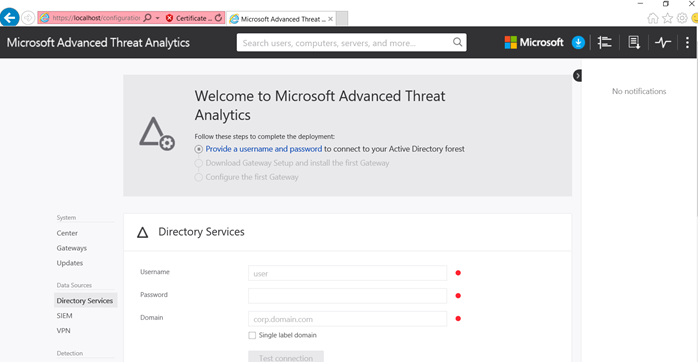Open SIEM under Data Sources
This screenshot has height=362, width=698.
pos(64,316)
